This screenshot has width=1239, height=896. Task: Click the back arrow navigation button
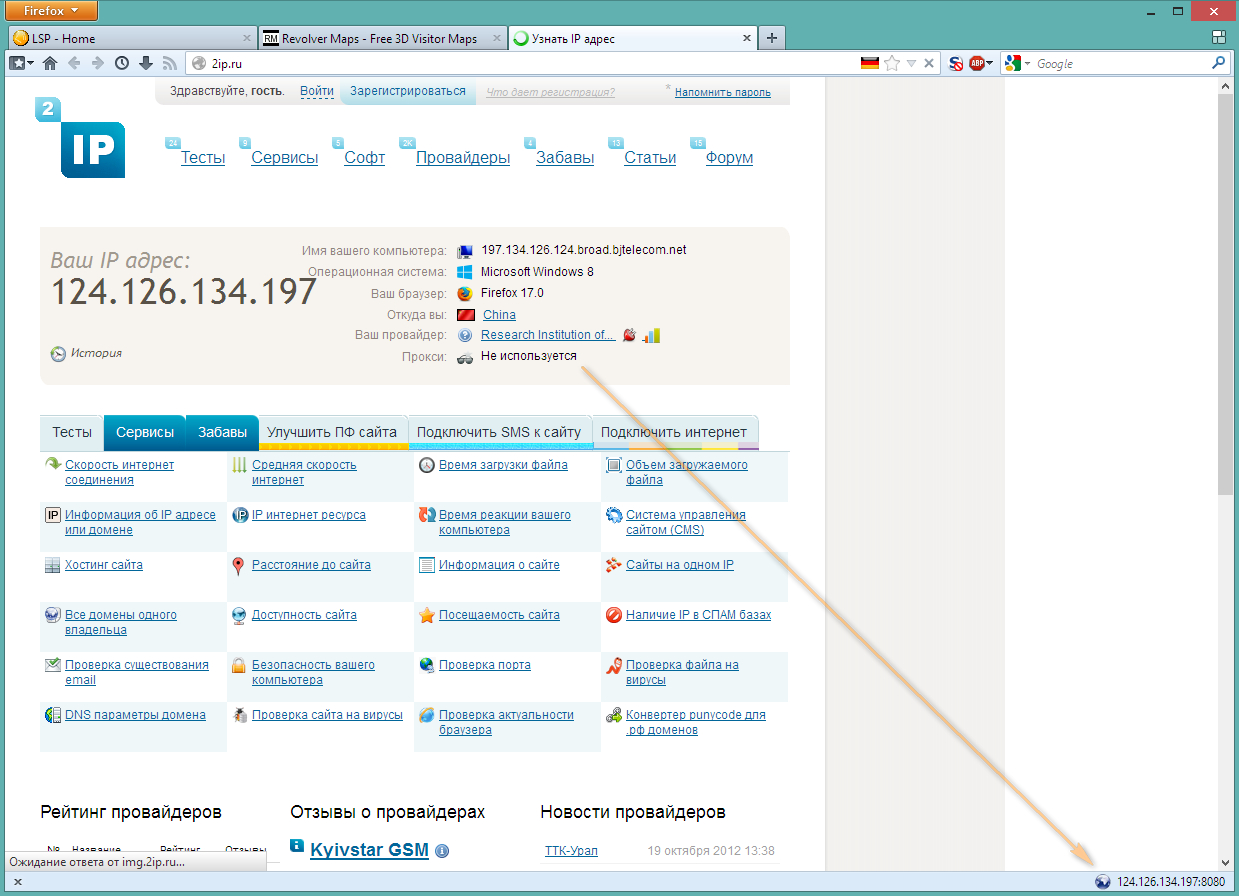[x=75, y=63]
